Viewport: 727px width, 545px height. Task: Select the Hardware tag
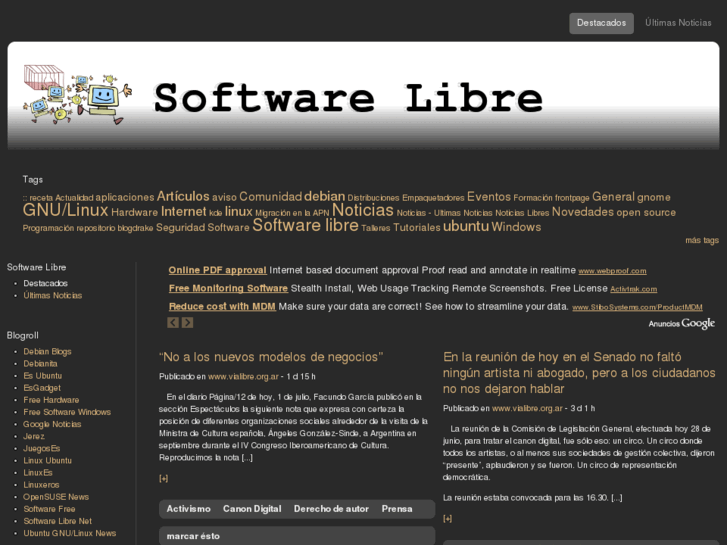point(134,212)
